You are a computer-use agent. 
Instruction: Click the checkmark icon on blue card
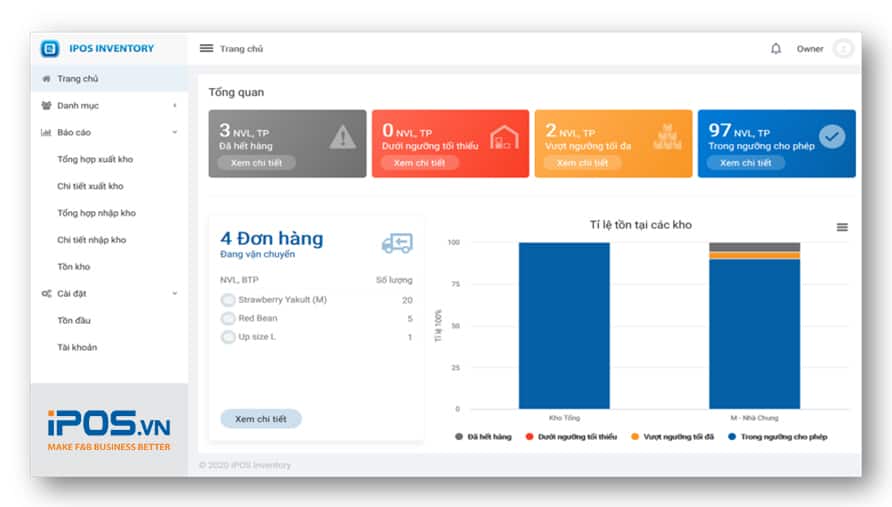[831, 137]
